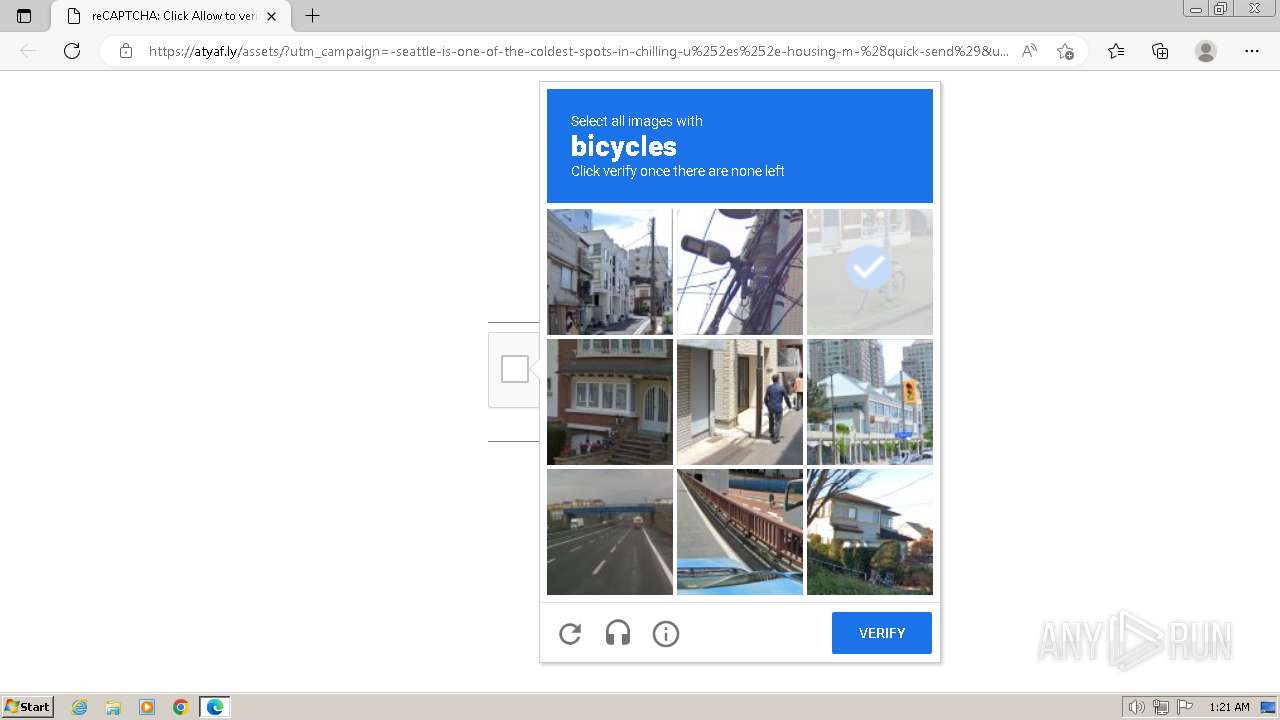Open captcha help info icon

click(666, 633)
